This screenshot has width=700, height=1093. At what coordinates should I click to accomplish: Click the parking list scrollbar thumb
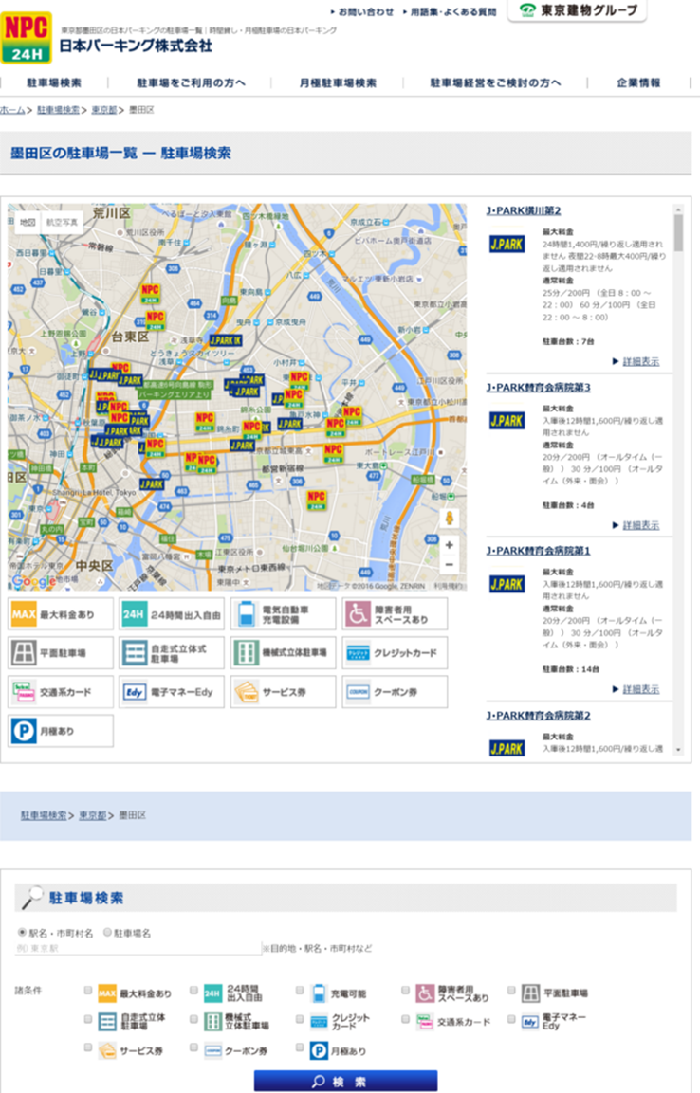[x=678, y=232]
